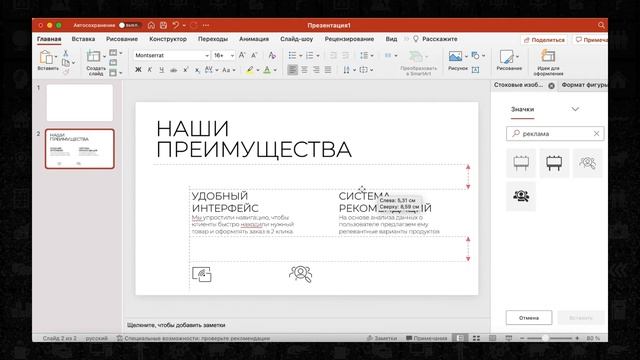Select align text left
Screen dimensions: 640x360
[x=292, y=70]
